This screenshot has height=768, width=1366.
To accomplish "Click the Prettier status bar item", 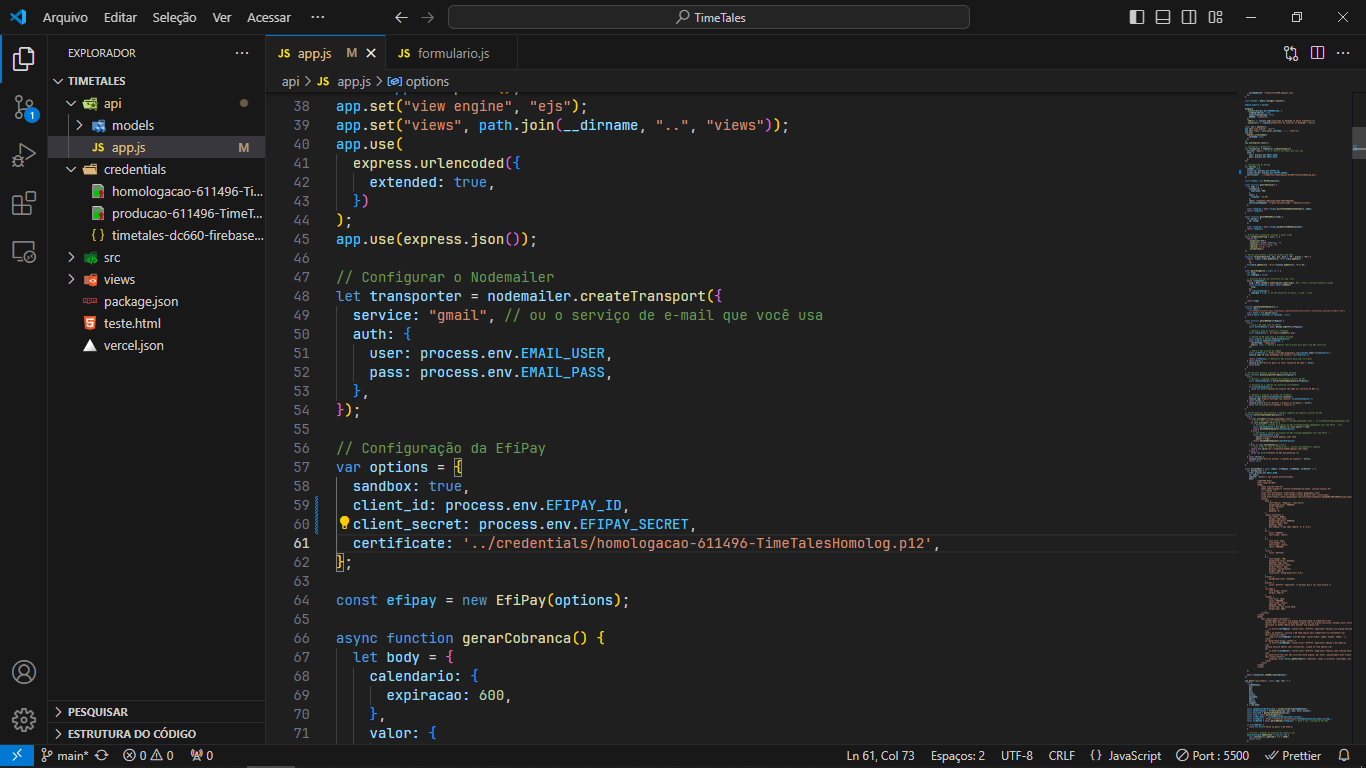I will (x=1293, y=756).
